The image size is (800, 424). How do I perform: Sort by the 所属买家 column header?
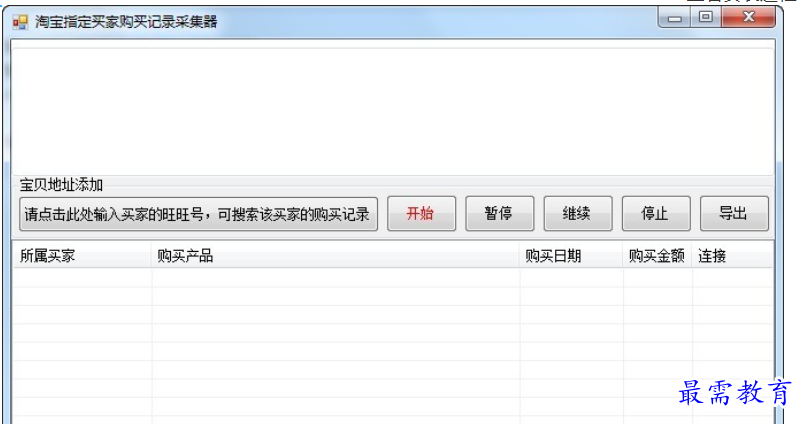coord(82,256)
